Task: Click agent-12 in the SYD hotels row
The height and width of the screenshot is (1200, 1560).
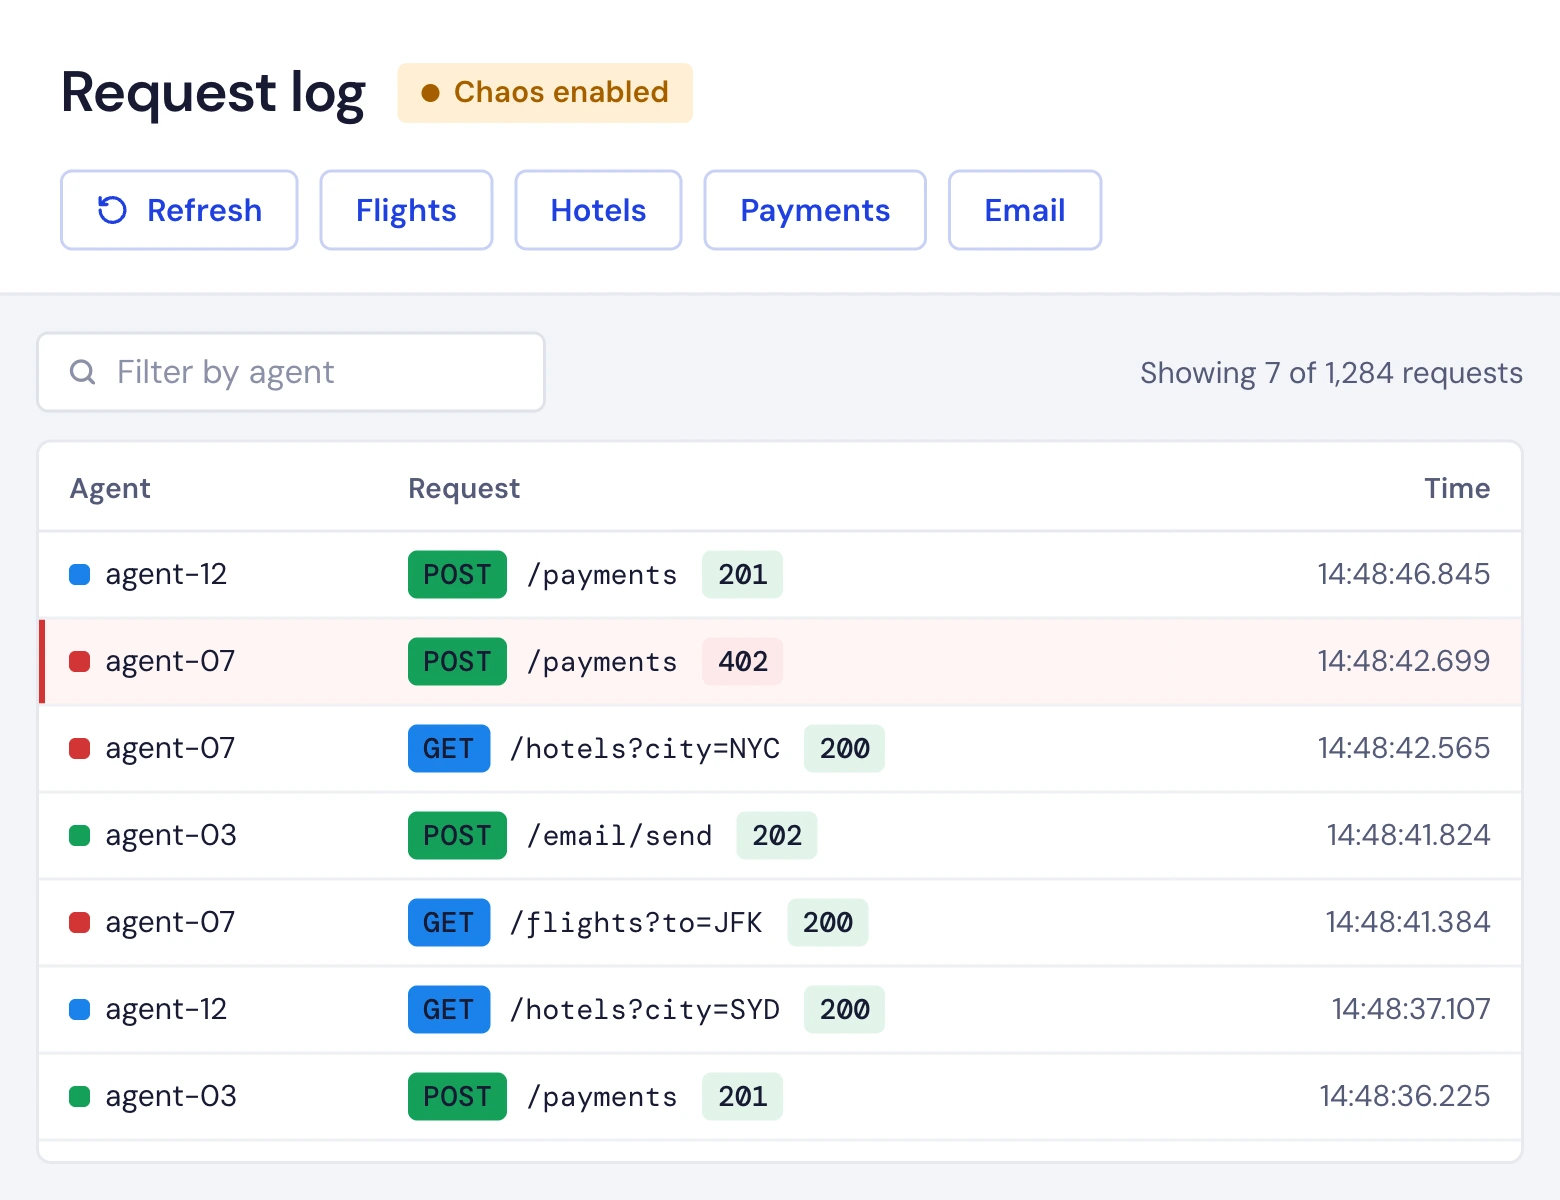Action: coord(166,1009)
